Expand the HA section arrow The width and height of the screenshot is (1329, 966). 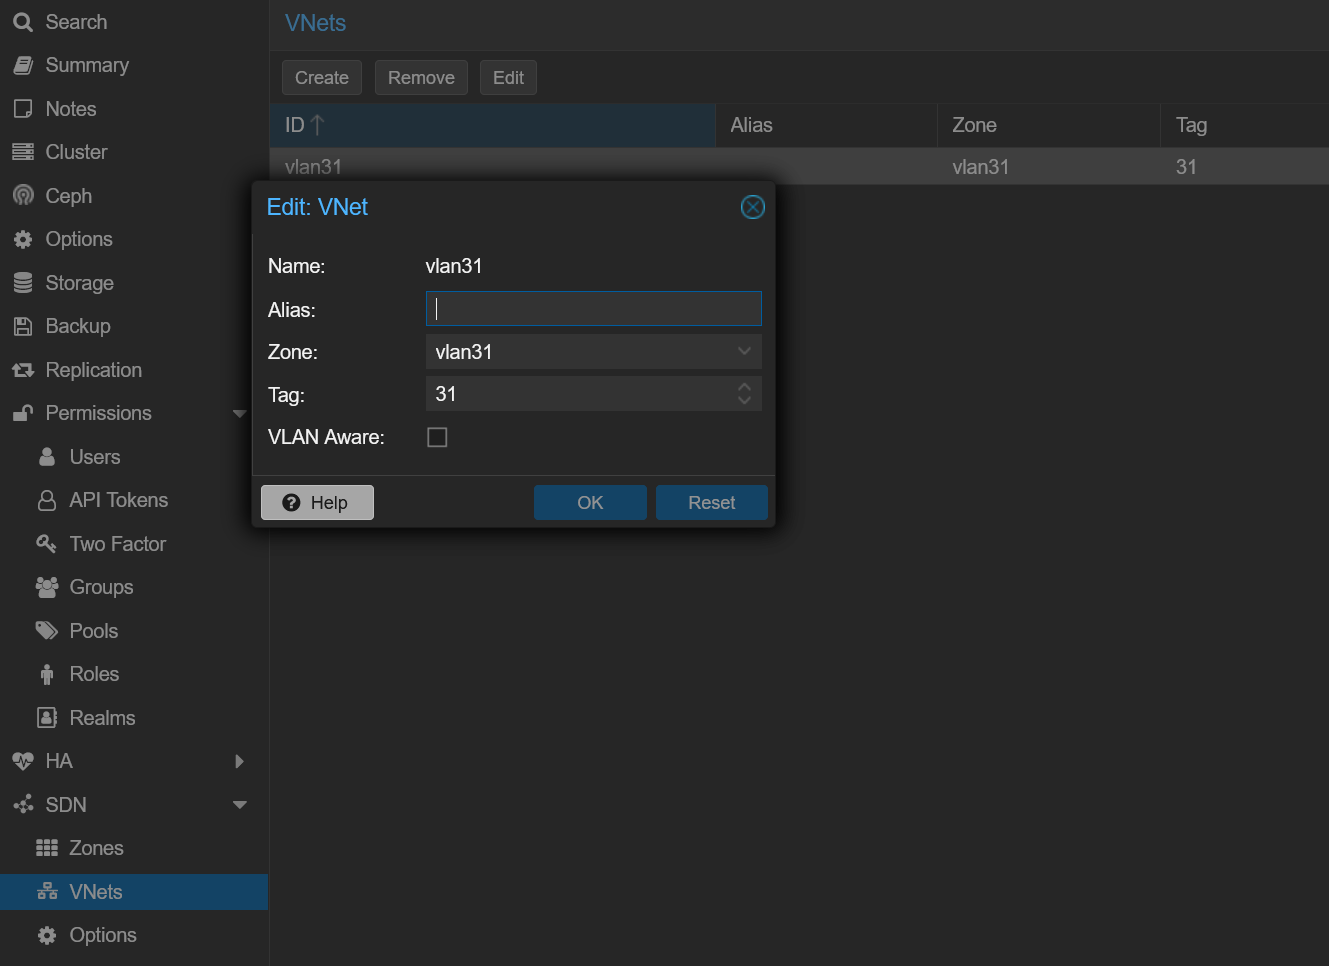[239, 760]
